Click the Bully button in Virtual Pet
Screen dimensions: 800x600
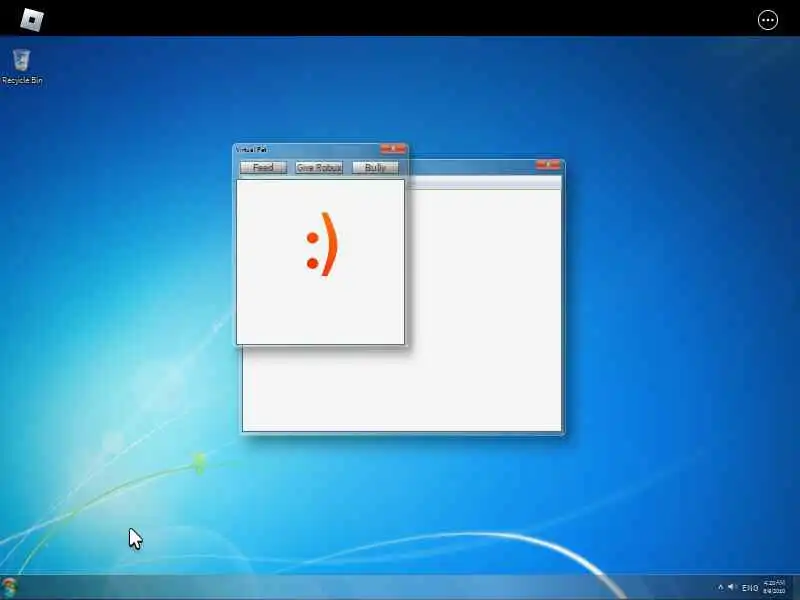pyautogui.click(x=376, y=167)
